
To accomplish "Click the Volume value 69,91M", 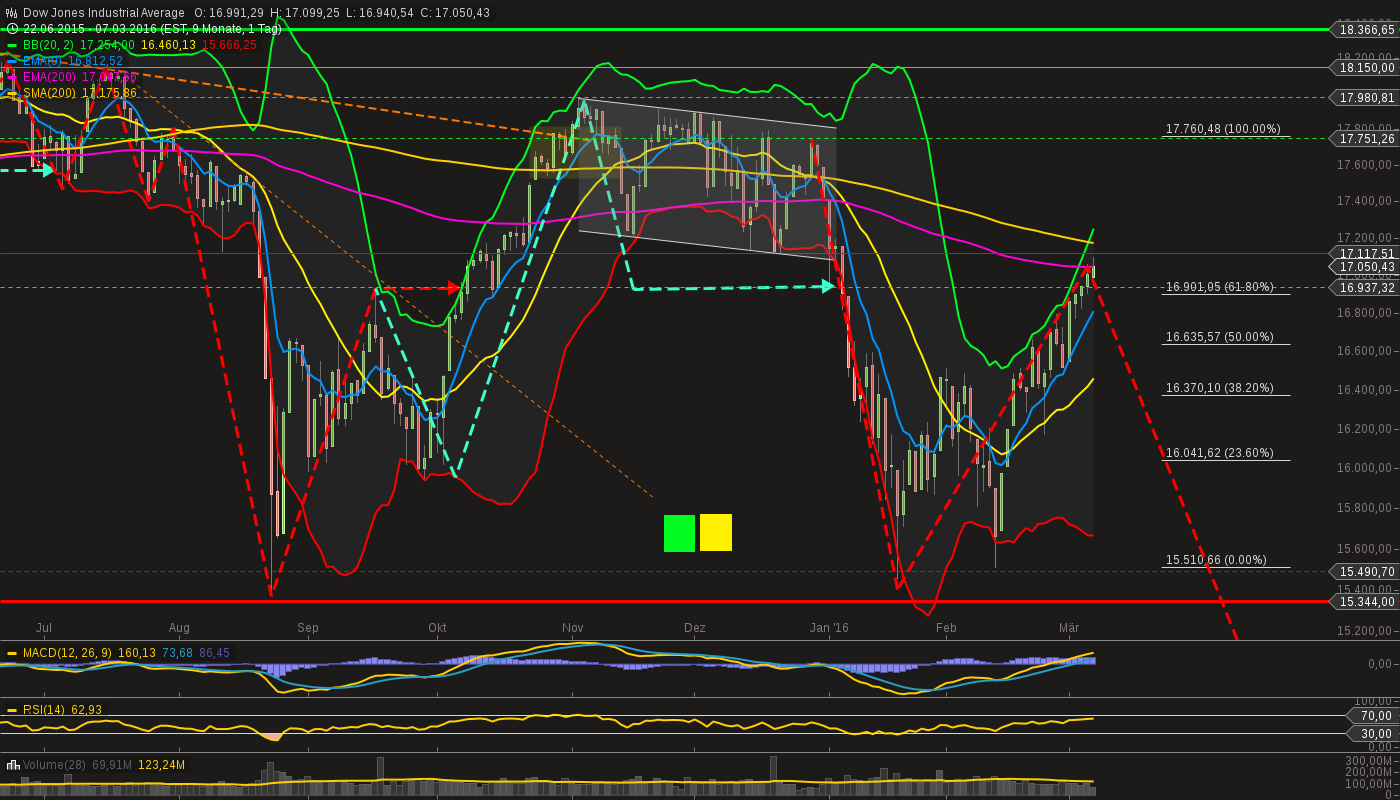I will coord(112,765).
